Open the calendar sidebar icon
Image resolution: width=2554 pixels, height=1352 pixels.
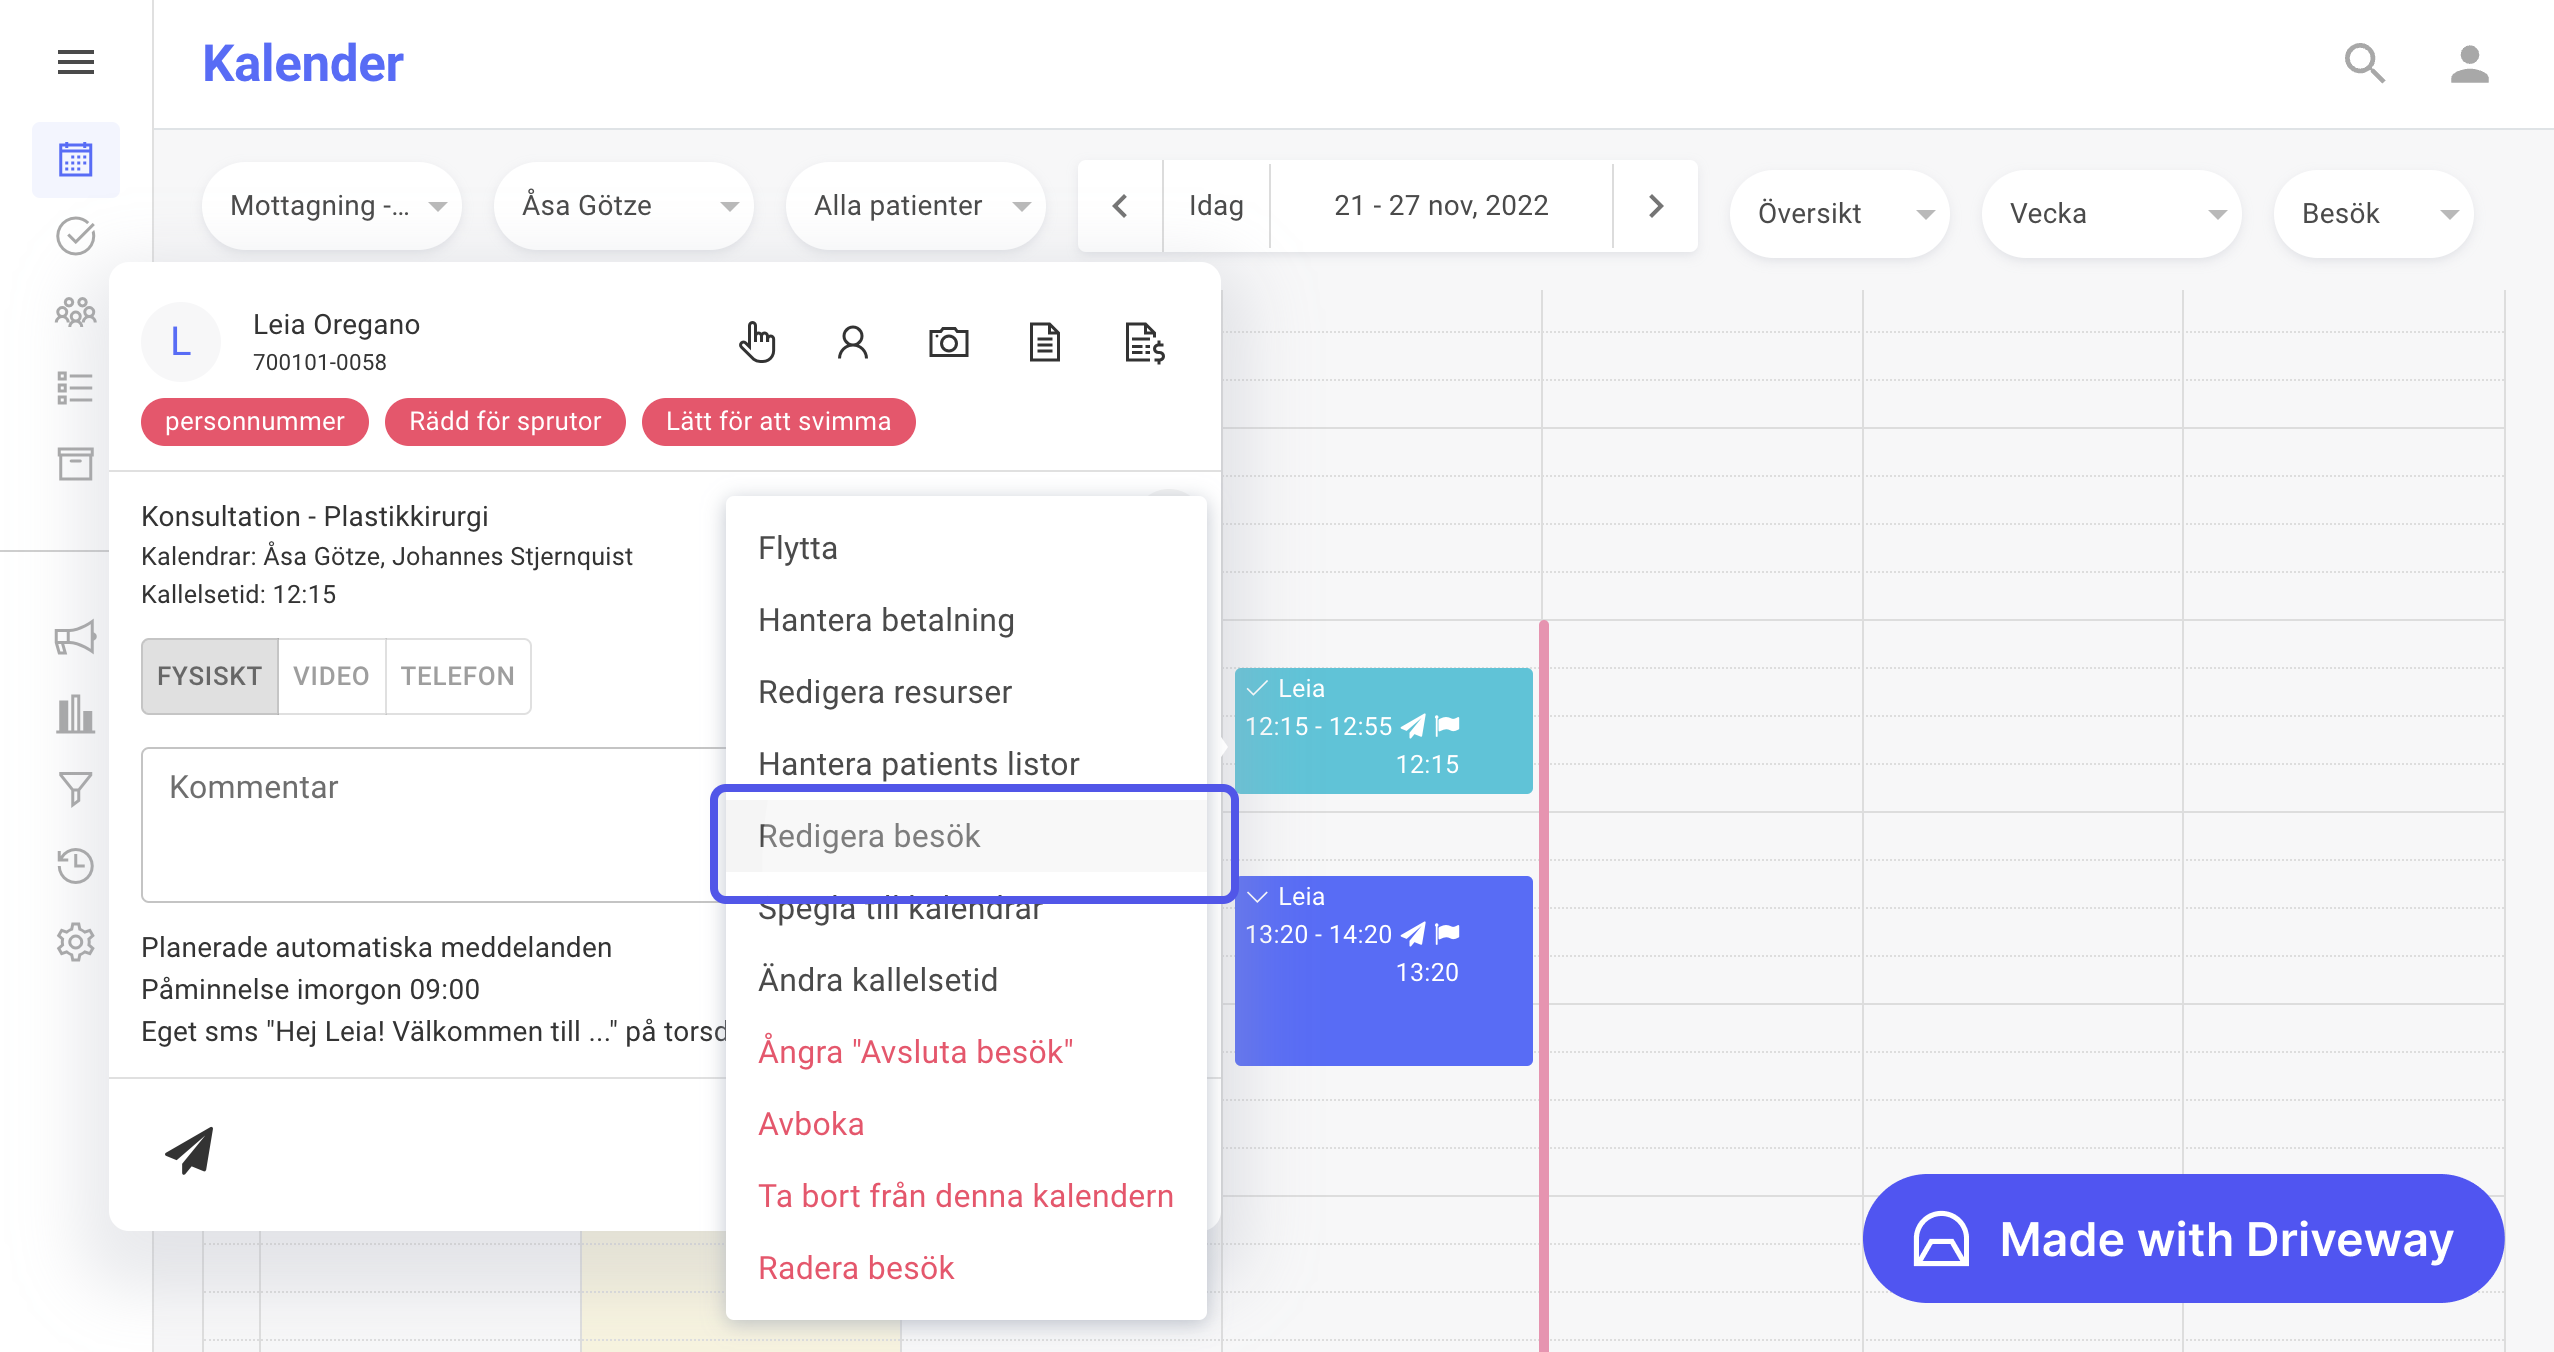[x=76, y=160]
